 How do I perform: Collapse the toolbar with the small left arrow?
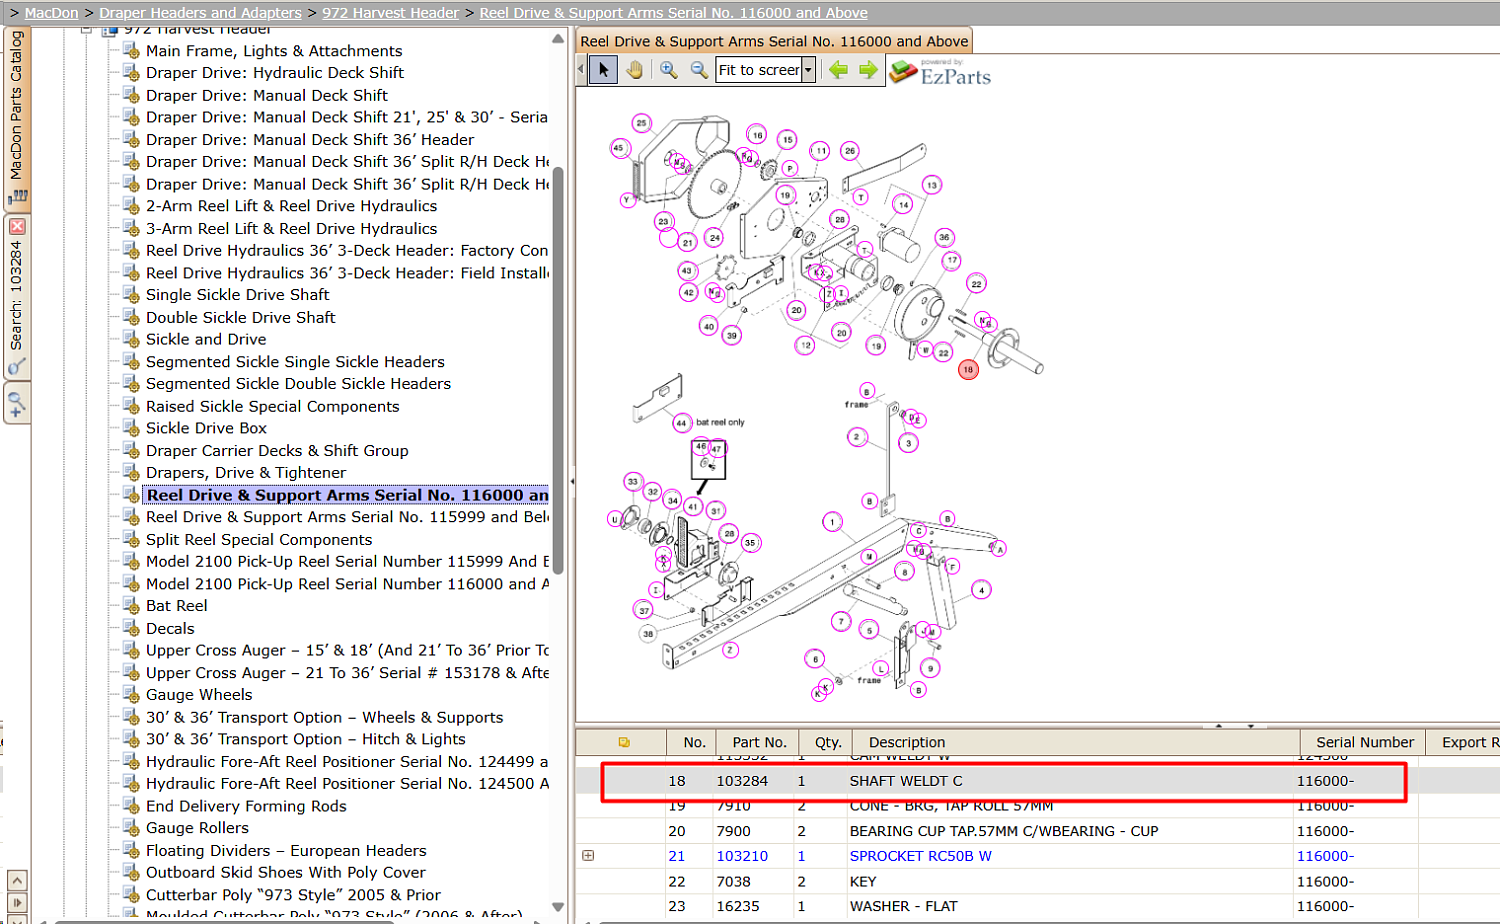[581, 70]
